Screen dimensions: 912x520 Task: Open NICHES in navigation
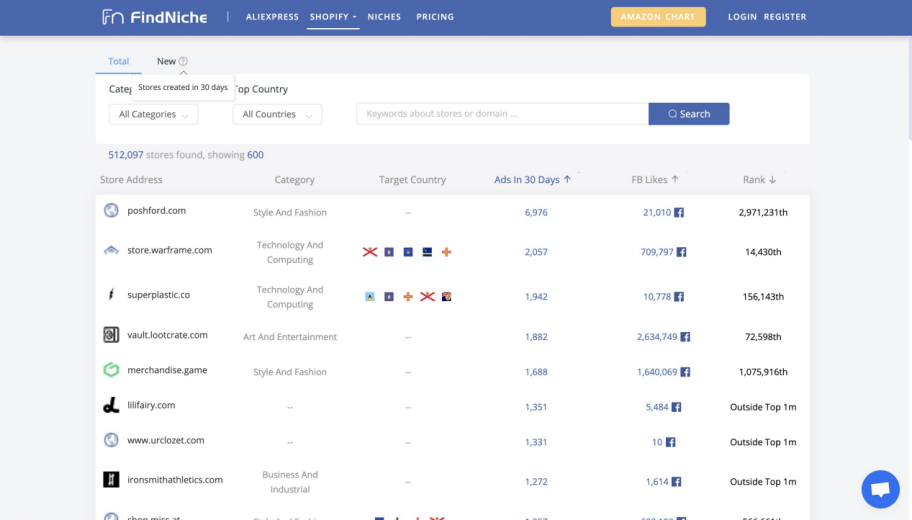(384, 17)
